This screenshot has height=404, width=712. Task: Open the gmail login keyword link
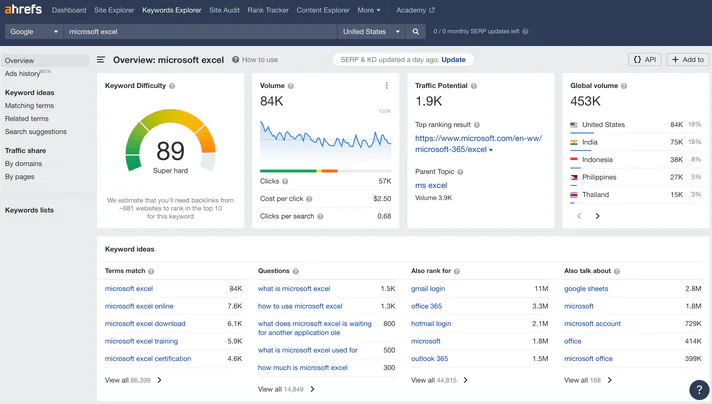click(x=428, y=289)
